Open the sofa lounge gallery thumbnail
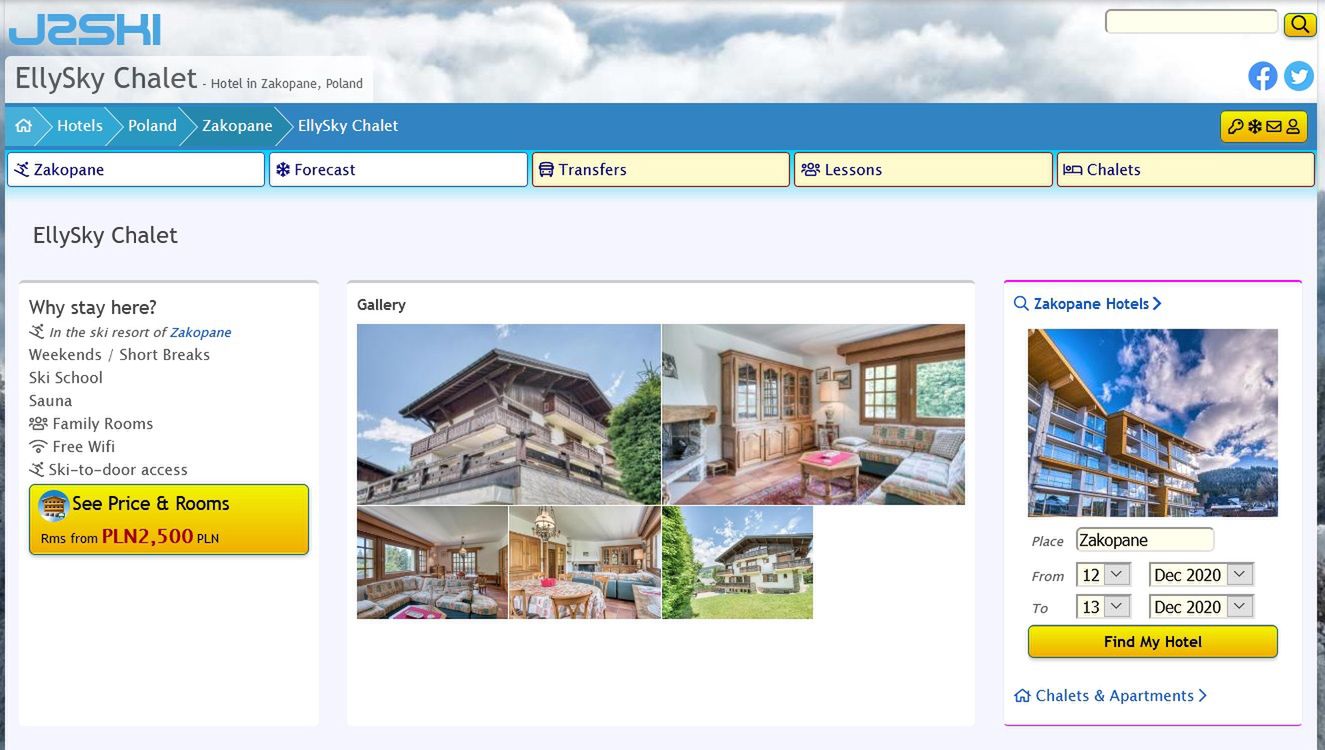The image size is (1325, 750). click(x=432, y=562)
